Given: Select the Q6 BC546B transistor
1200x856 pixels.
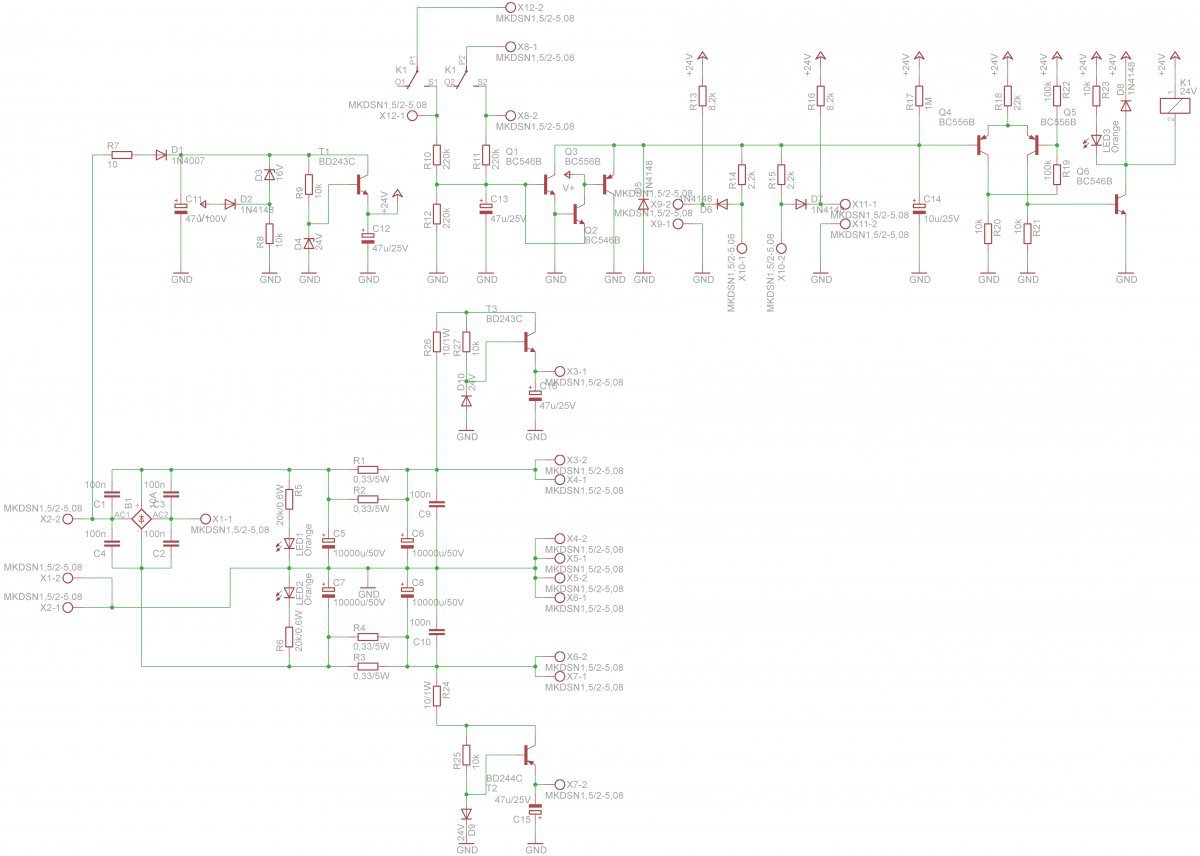Looking at the screenshot, I should pyautogui.click(x=1121, y=204).
